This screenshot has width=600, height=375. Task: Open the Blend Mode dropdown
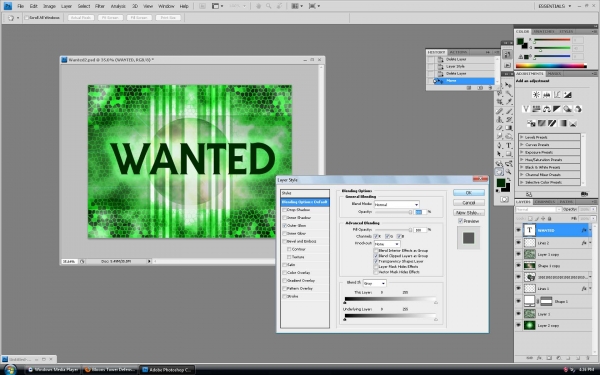(396, 204)
